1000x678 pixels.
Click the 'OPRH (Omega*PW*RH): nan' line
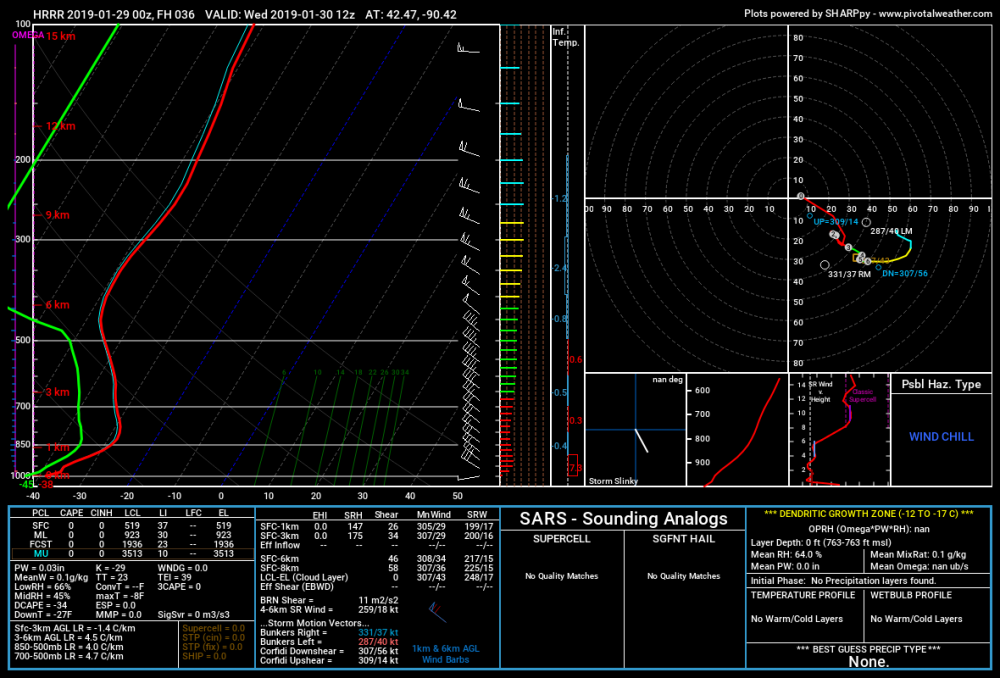point(869,529)
